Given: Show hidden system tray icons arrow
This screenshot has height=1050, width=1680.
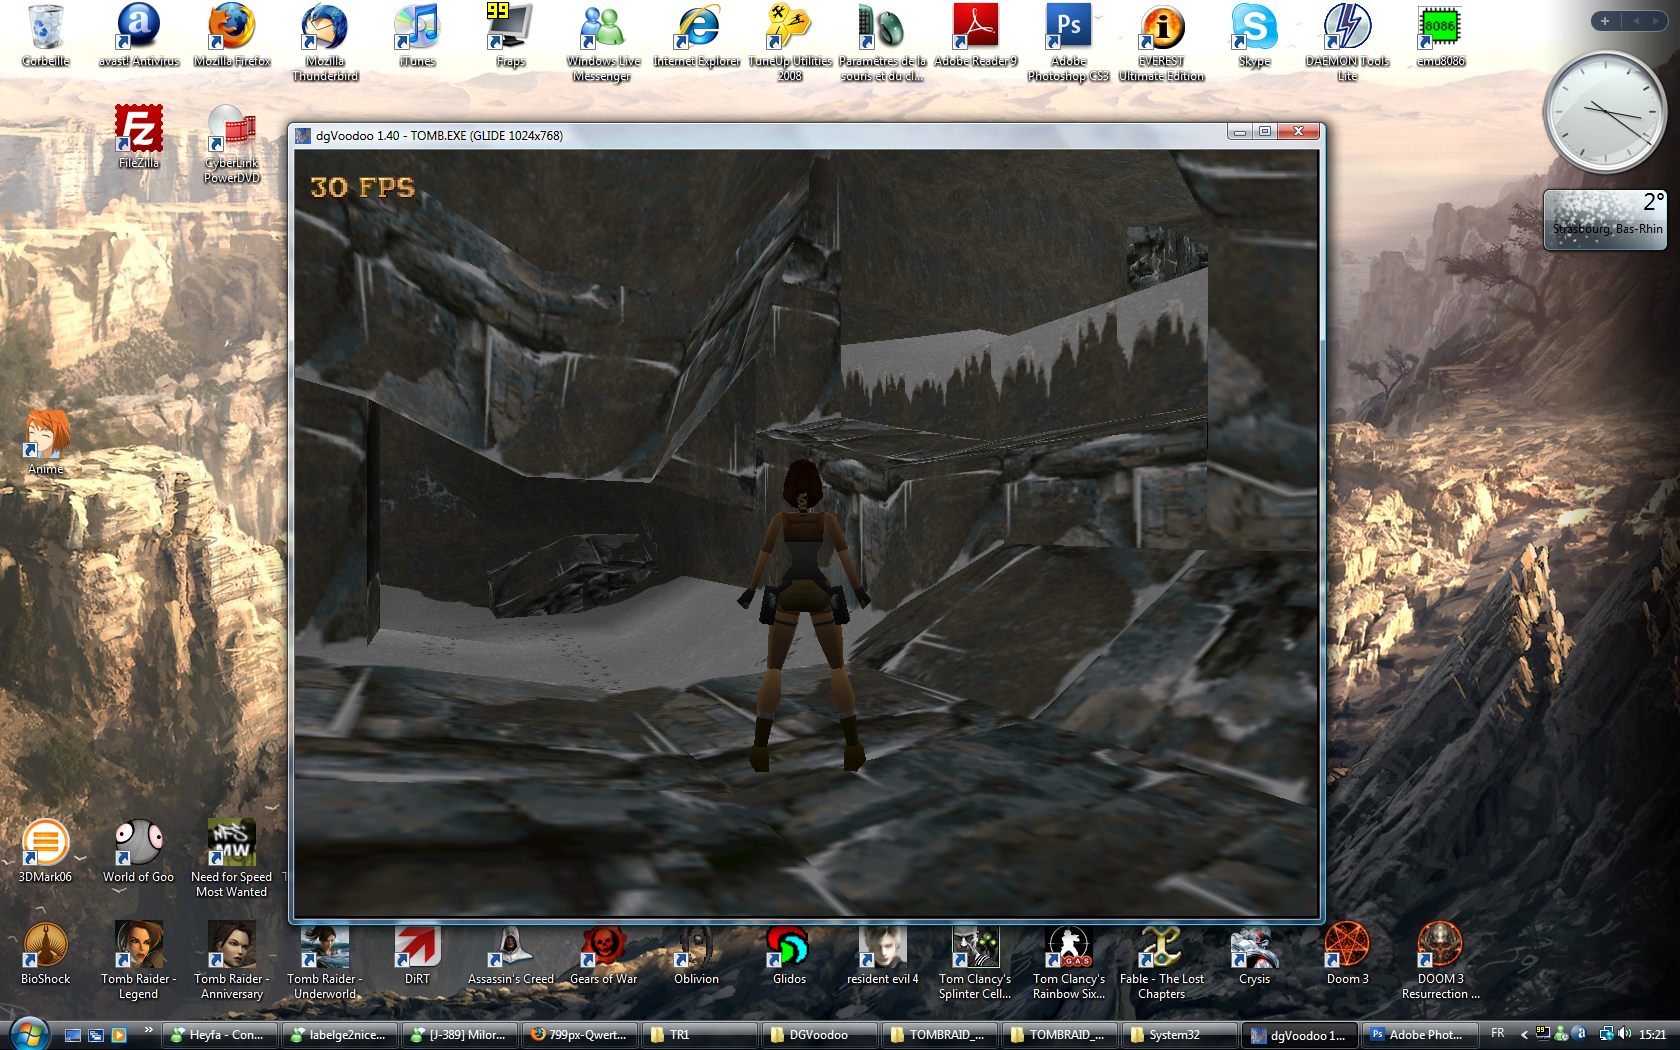Looking at the screenshot, I should pos(1524,1035).
